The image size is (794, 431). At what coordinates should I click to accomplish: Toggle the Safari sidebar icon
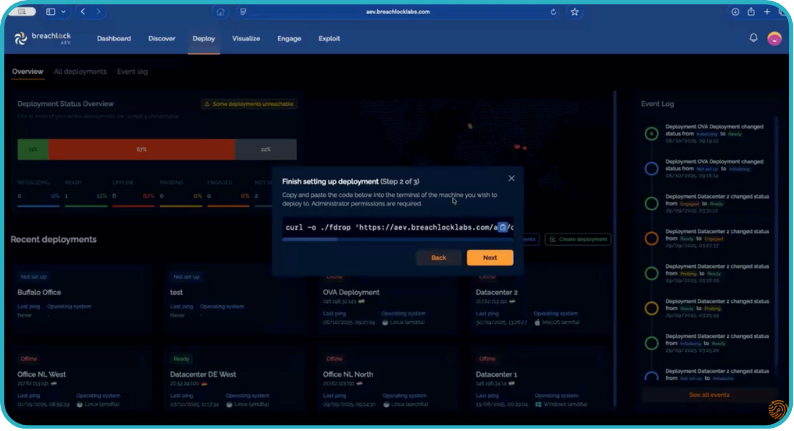[51, 12]
